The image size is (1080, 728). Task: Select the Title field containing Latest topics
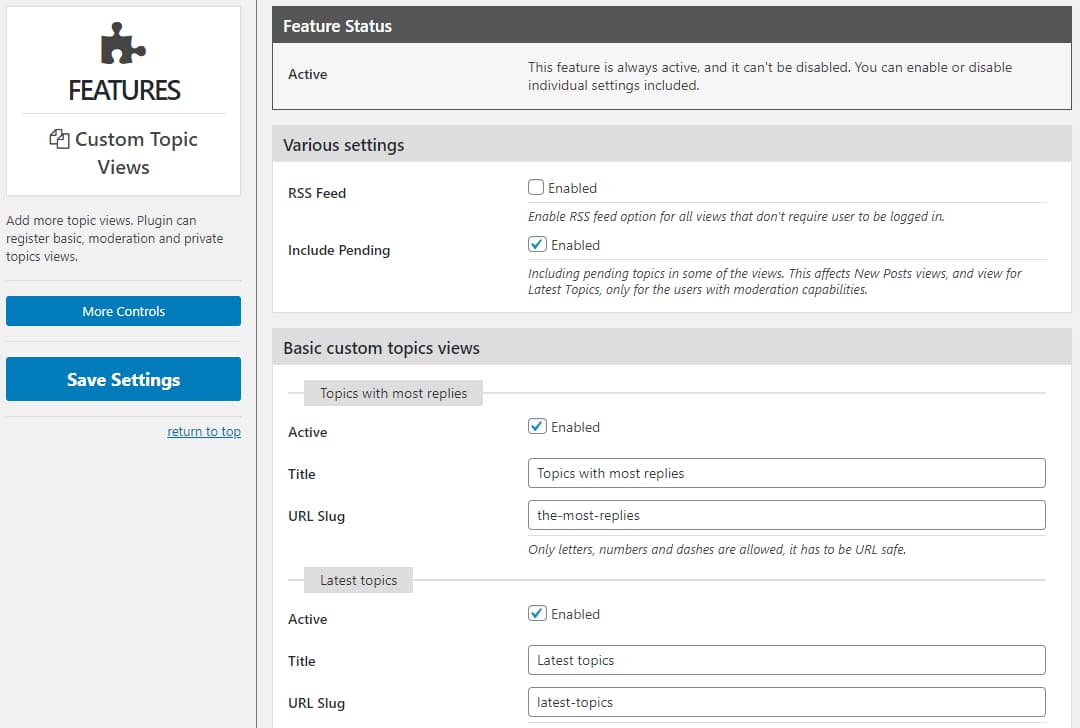pyautogui.click(x=787, y=660)
